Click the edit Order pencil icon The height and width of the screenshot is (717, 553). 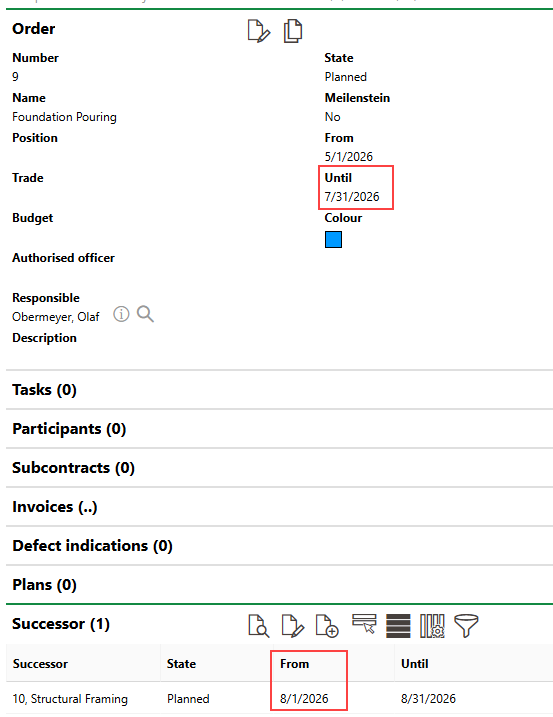(x=259, y=31)
